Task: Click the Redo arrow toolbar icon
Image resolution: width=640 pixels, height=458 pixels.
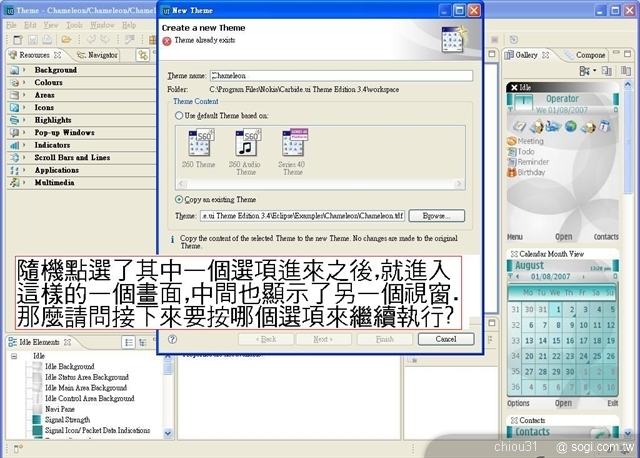Action: [105, 40]
